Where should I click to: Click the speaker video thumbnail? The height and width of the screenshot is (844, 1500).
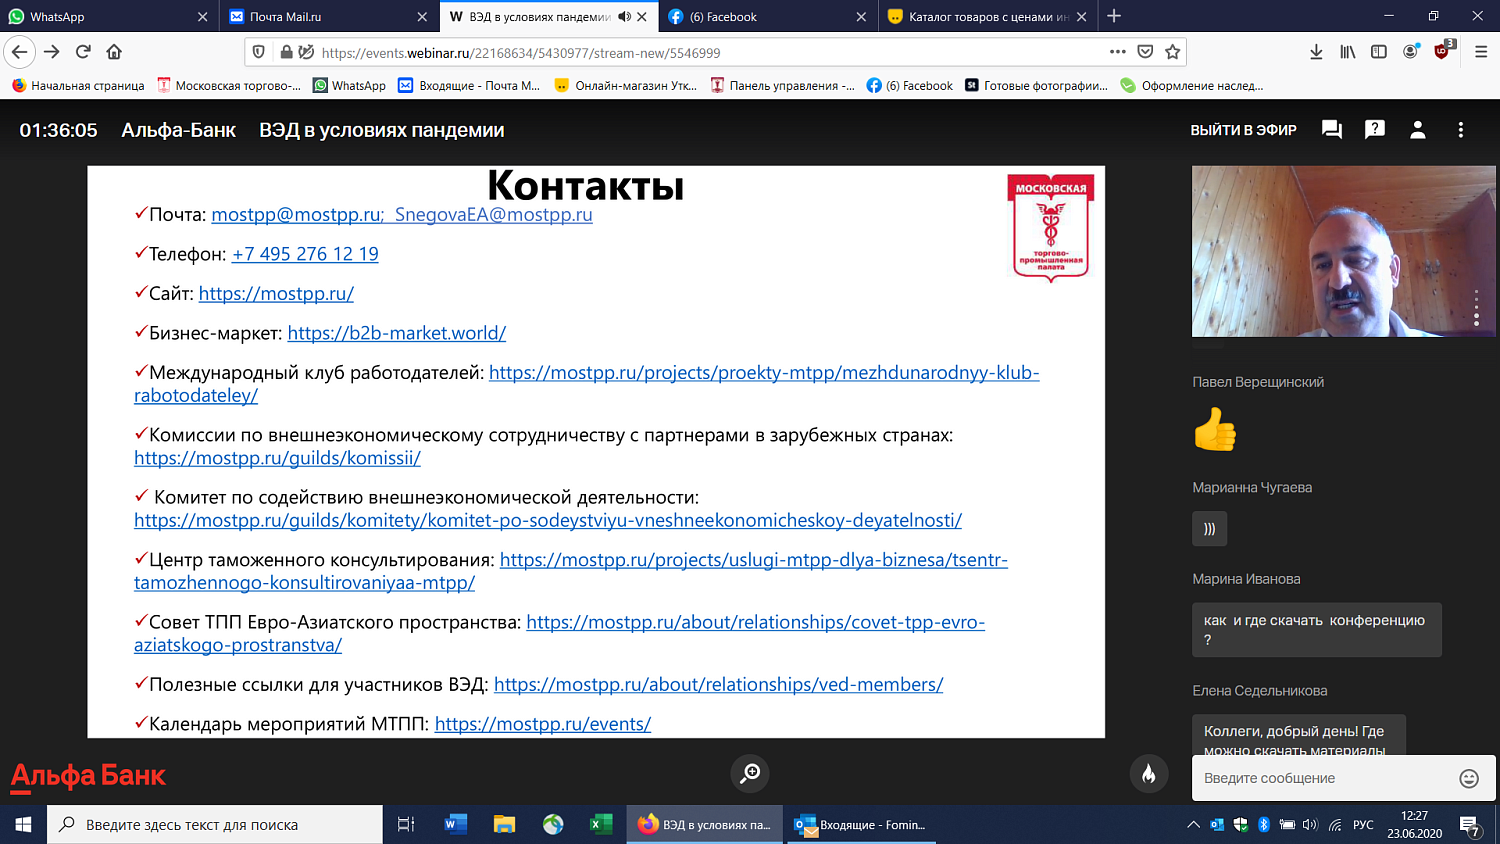pyautogui.click(x=1344, y=251)
